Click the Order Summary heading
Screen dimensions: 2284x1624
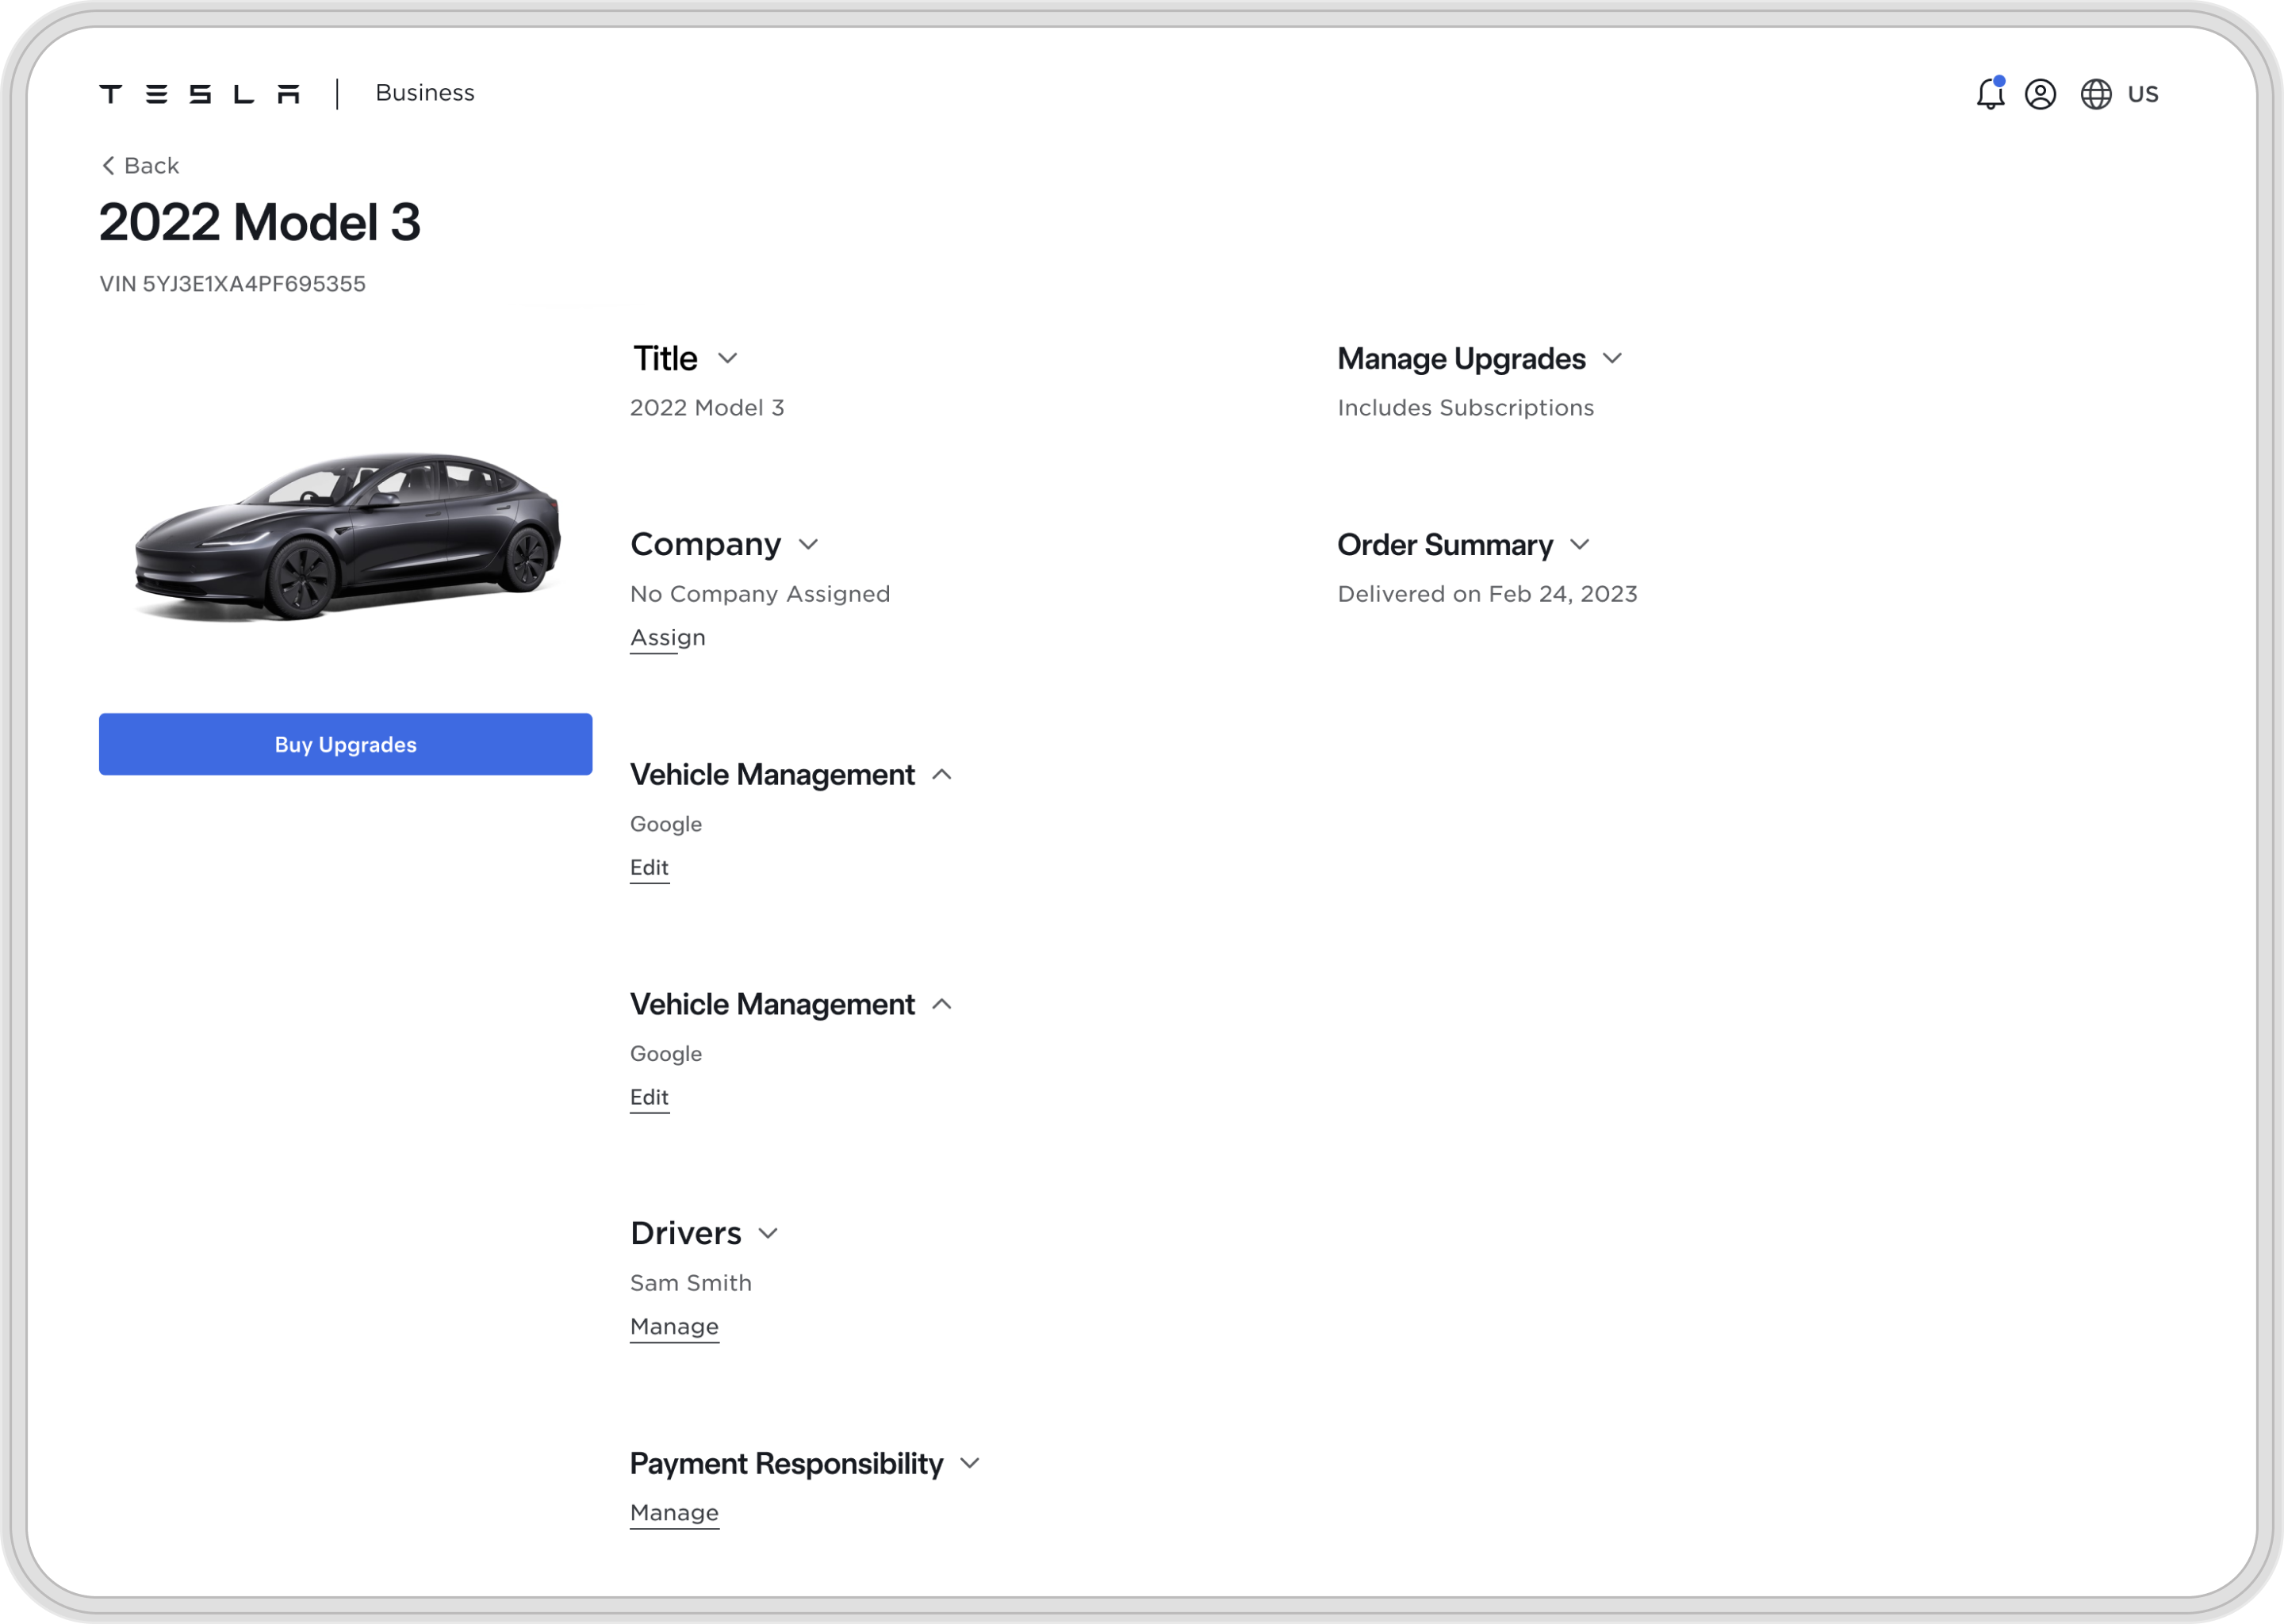1445,544
